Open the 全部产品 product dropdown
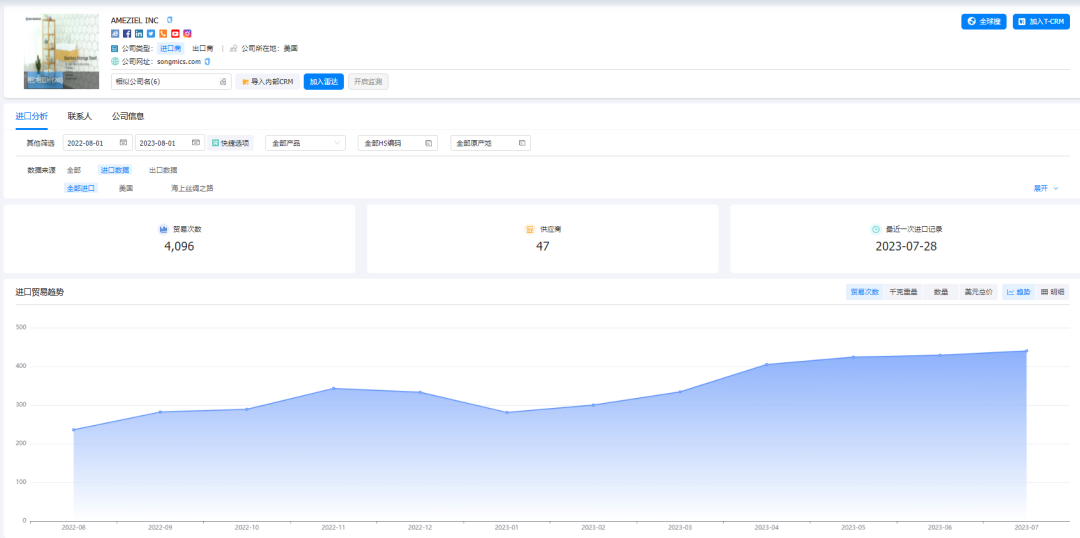Viewport: 1080px width, 538px height. 306,143
